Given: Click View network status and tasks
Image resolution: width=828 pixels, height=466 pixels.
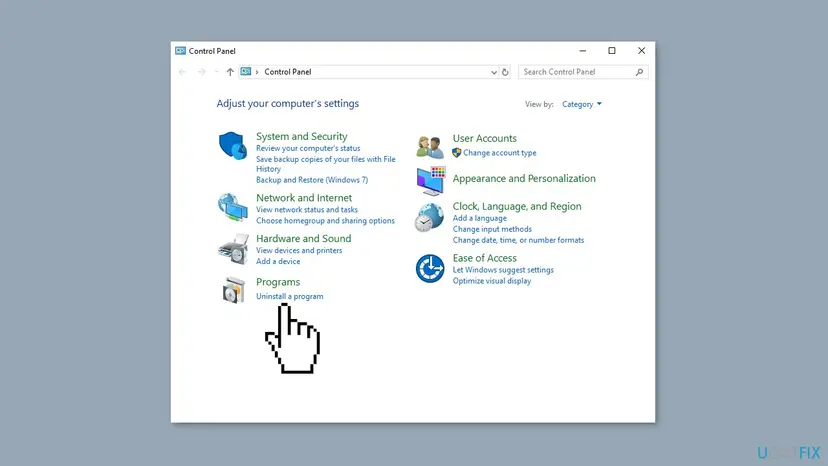Looking at the screenshot, I should [x=307, y=210].
